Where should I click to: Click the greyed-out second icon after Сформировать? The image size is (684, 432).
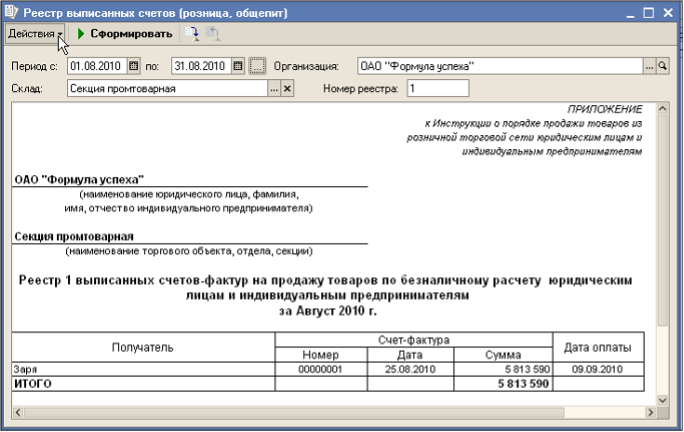212,34
